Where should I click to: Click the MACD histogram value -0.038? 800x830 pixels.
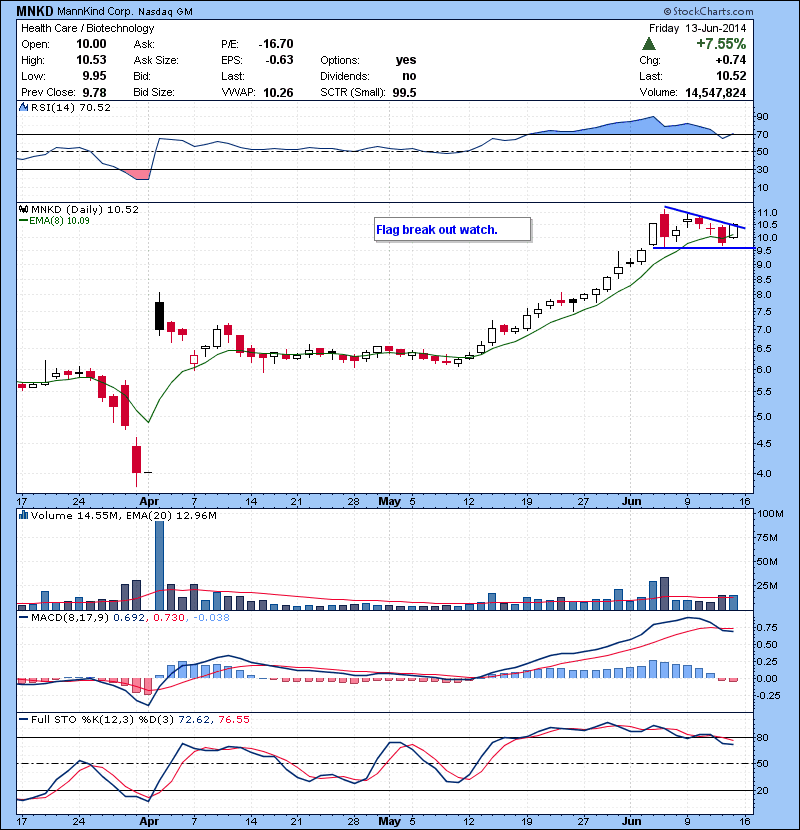tap(211, 617)
